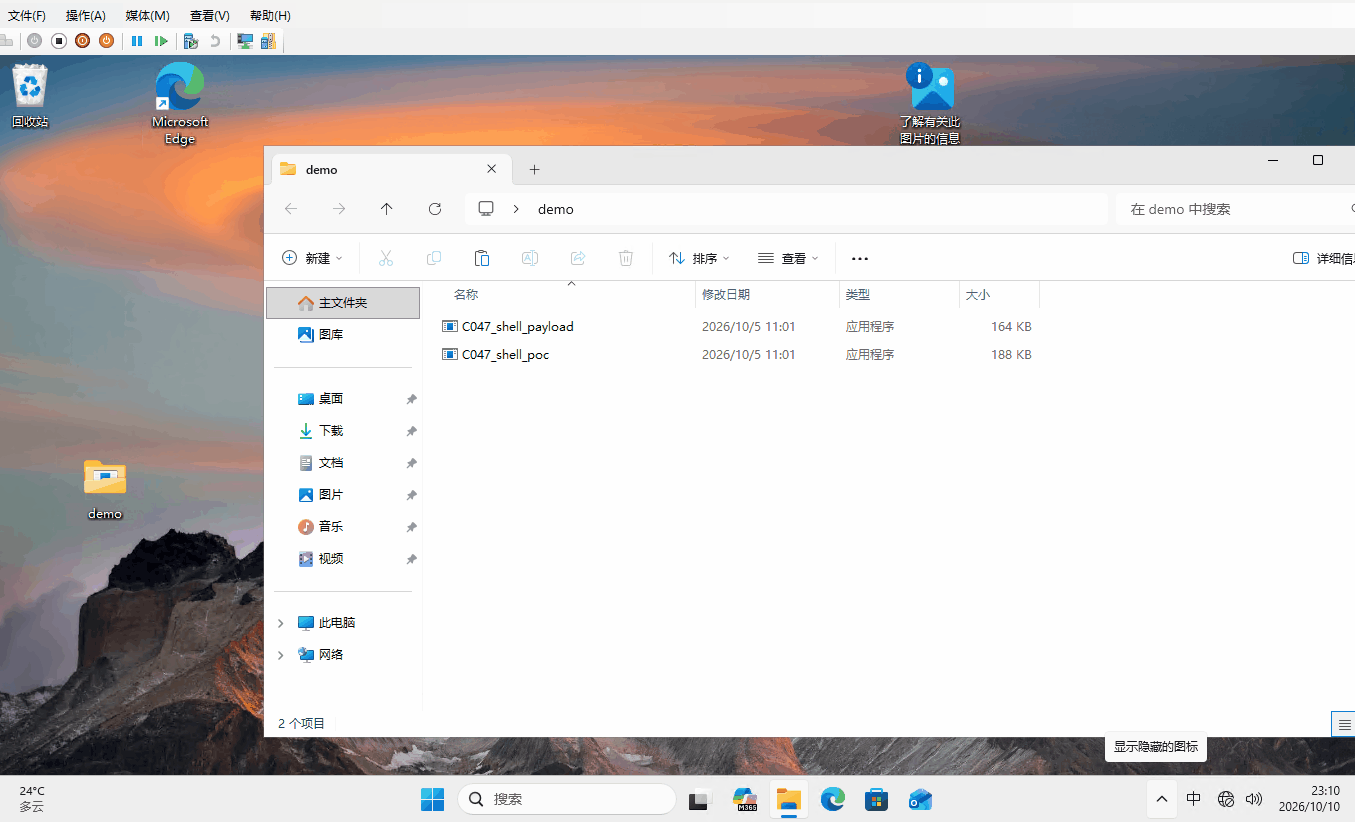Go up one folder level

coord(387,209)
